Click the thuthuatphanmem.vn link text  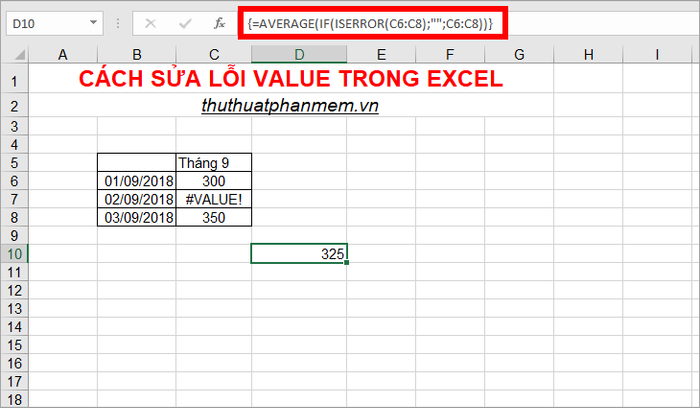290,105
